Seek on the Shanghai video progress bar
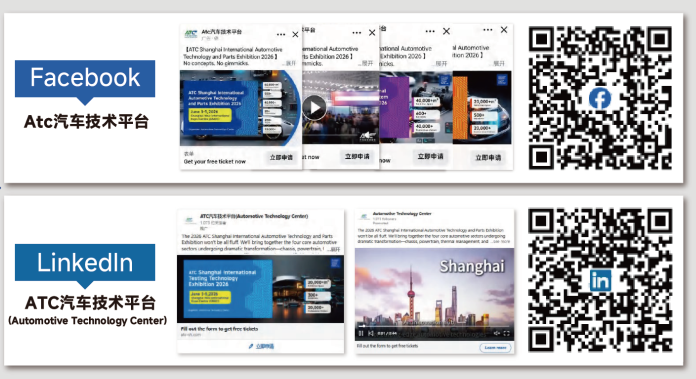The height and width of the screenshot is (379, 696). click(434, 326)
